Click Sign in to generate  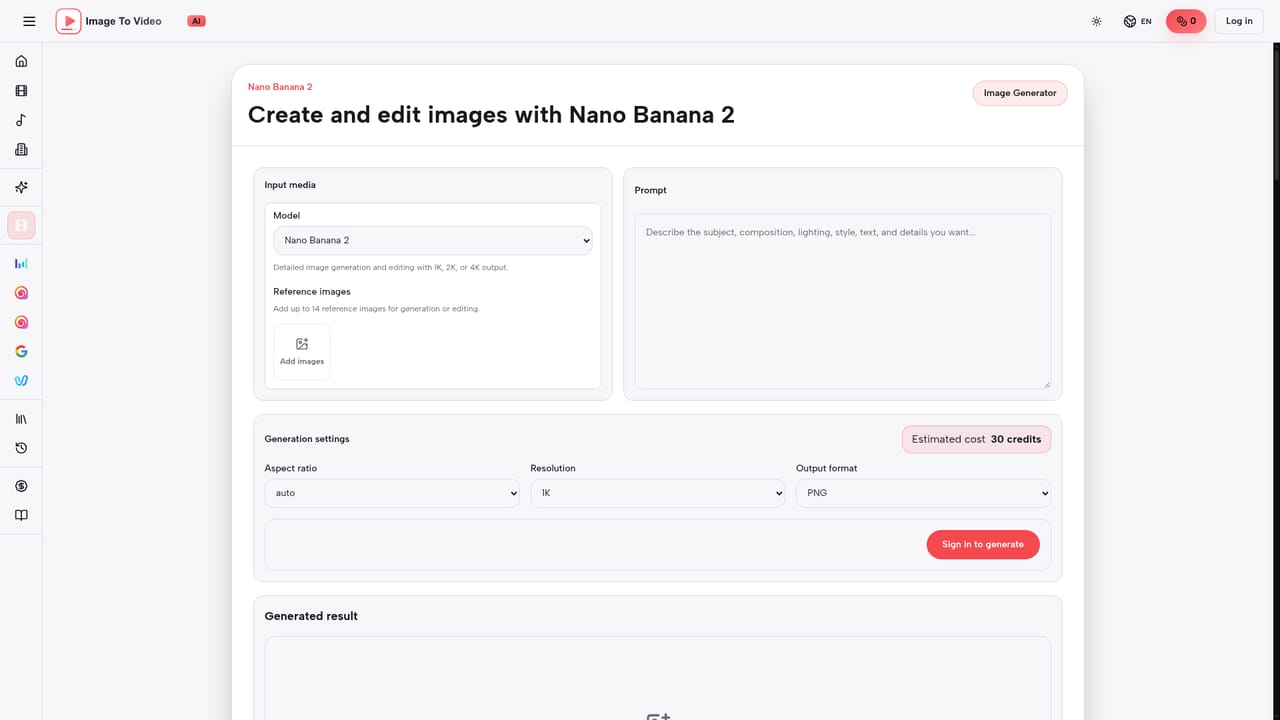[983, 544]
